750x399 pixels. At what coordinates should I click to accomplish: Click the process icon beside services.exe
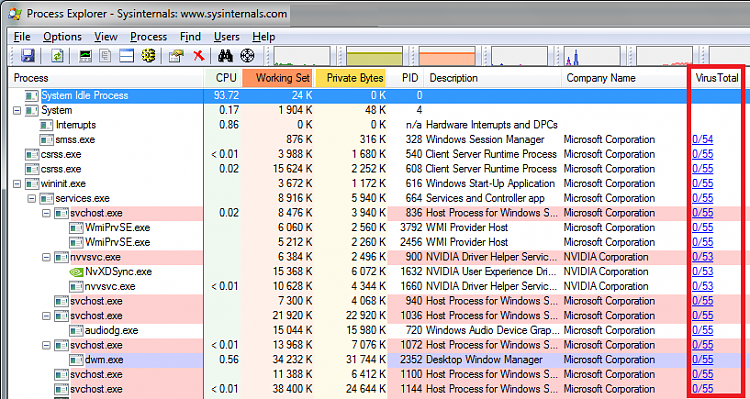point(46,198)
